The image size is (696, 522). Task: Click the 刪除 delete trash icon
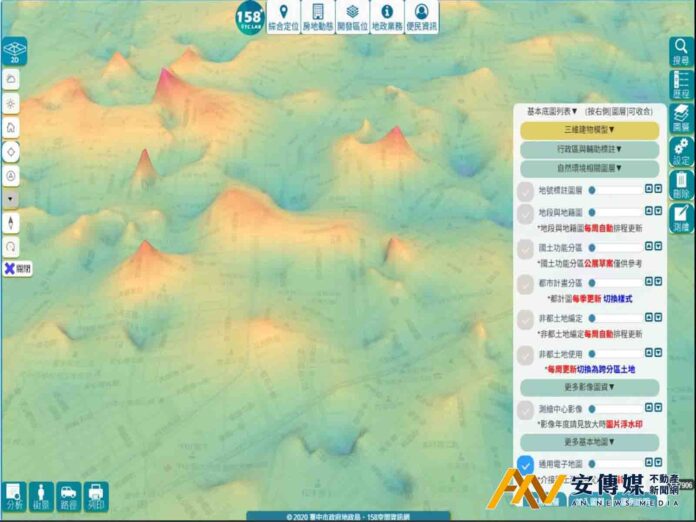681,185
